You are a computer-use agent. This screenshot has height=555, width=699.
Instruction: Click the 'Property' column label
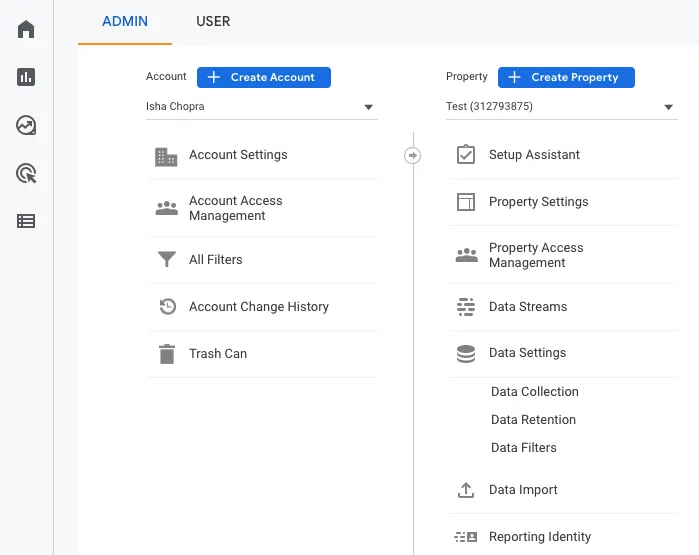click(x=467, y=77)
